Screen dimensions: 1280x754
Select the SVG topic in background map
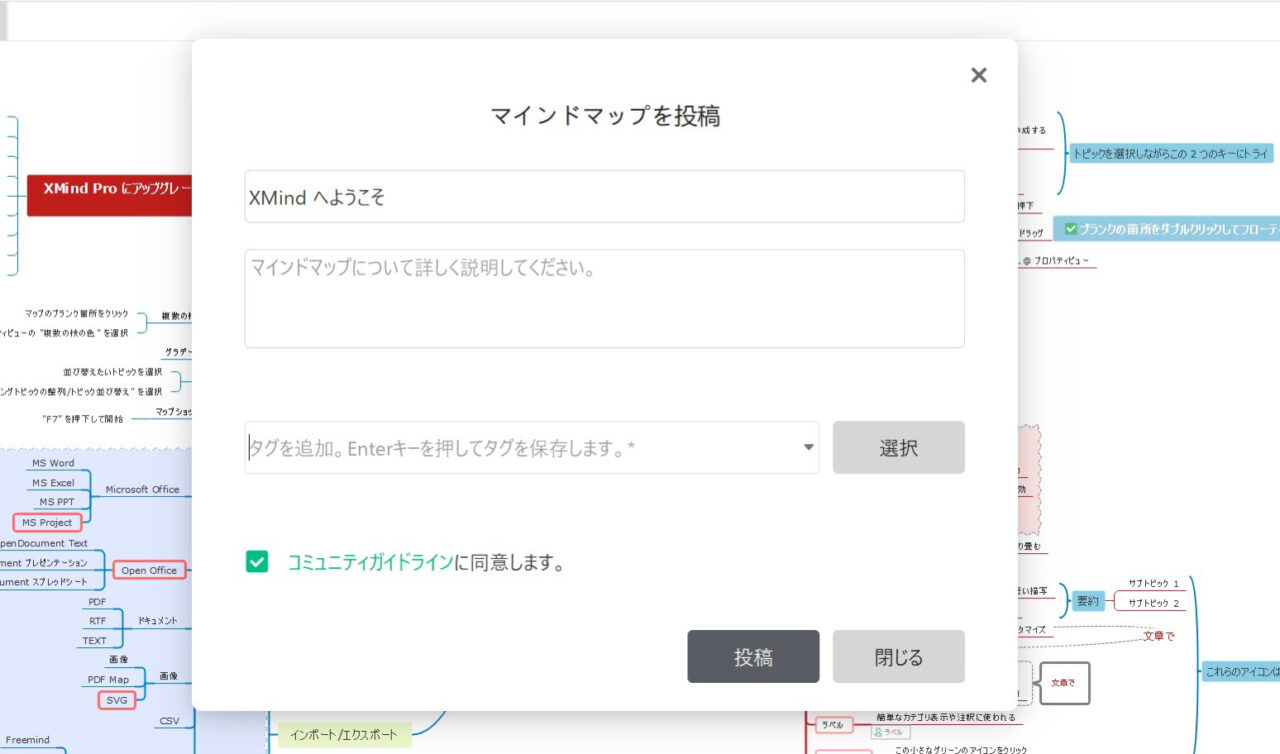117,700
